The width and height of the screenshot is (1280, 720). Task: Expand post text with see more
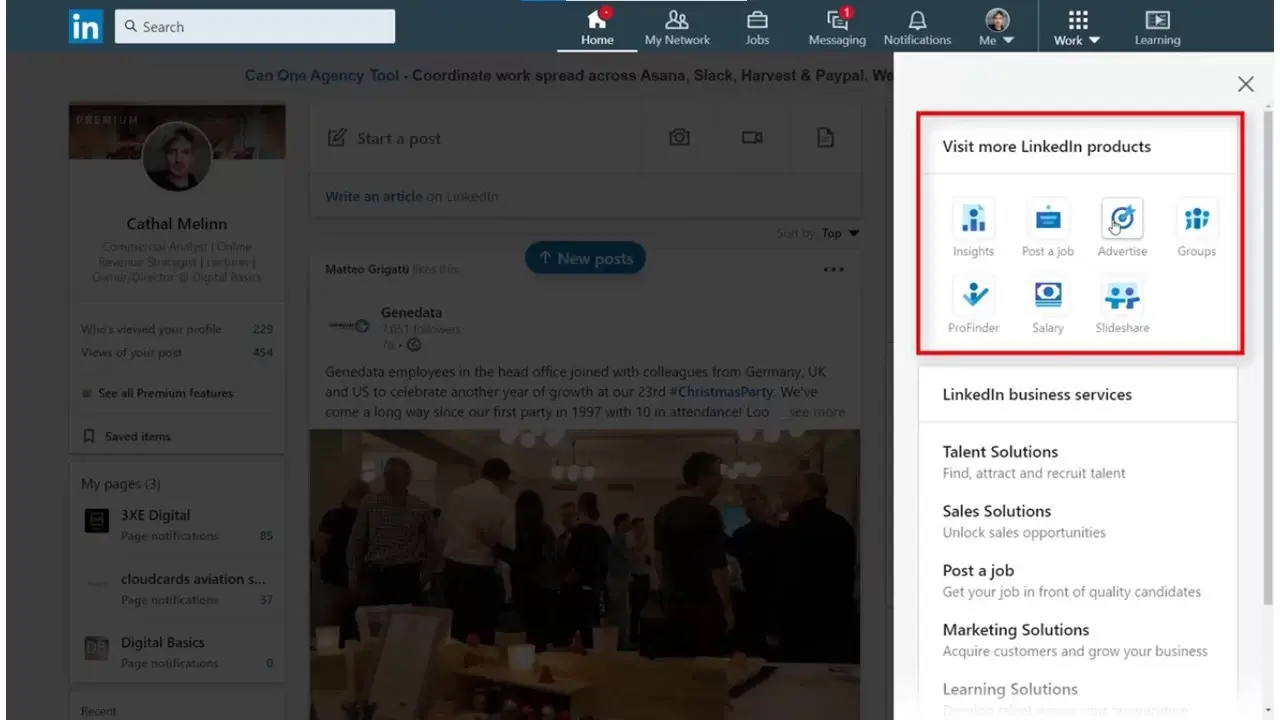[x=817, y=412]
